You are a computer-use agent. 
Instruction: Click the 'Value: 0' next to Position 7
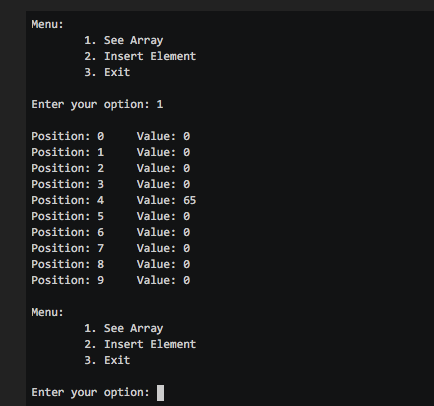[x=163, y=248]
